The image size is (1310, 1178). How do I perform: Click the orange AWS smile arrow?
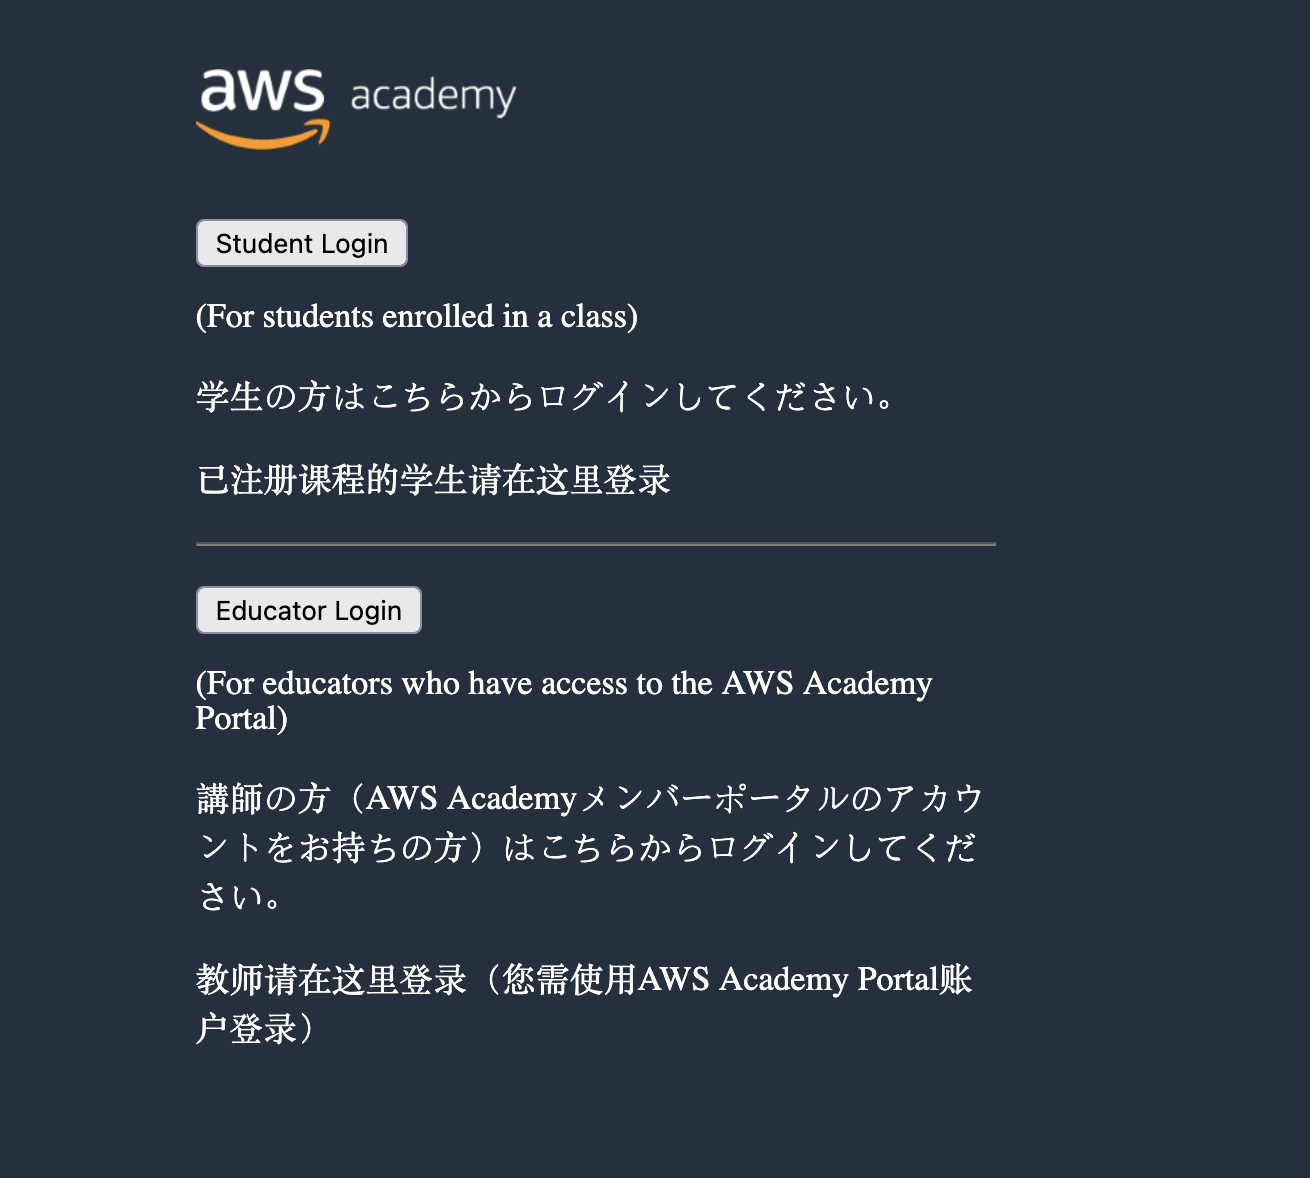(x=263, y=136)
